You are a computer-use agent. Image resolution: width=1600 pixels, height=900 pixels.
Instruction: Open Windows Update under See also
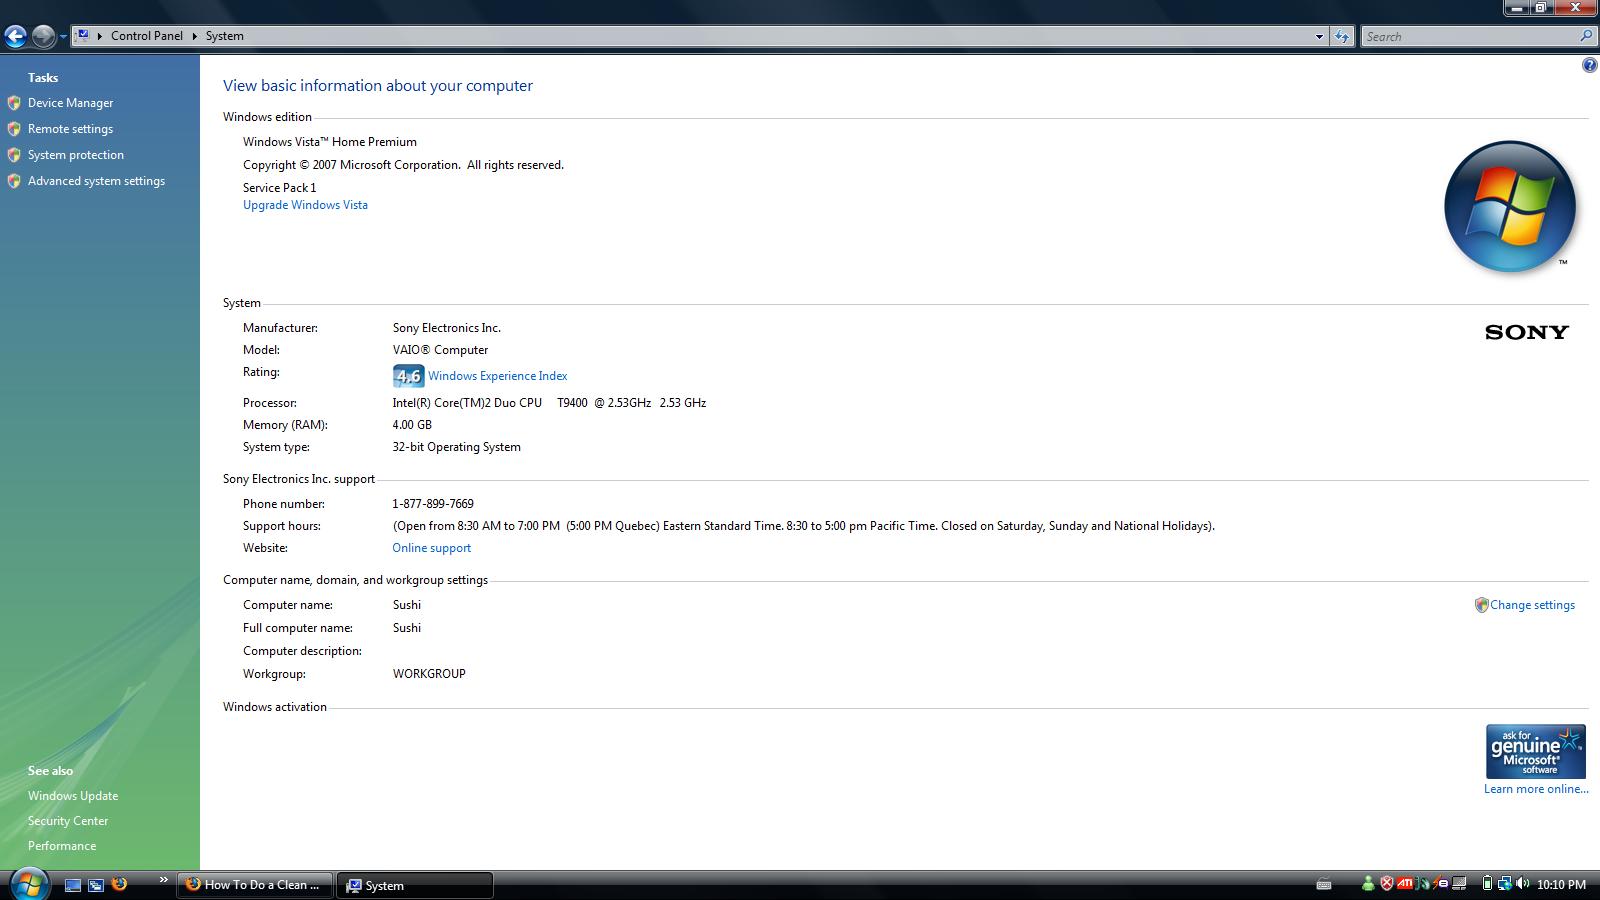coord(73,796)
